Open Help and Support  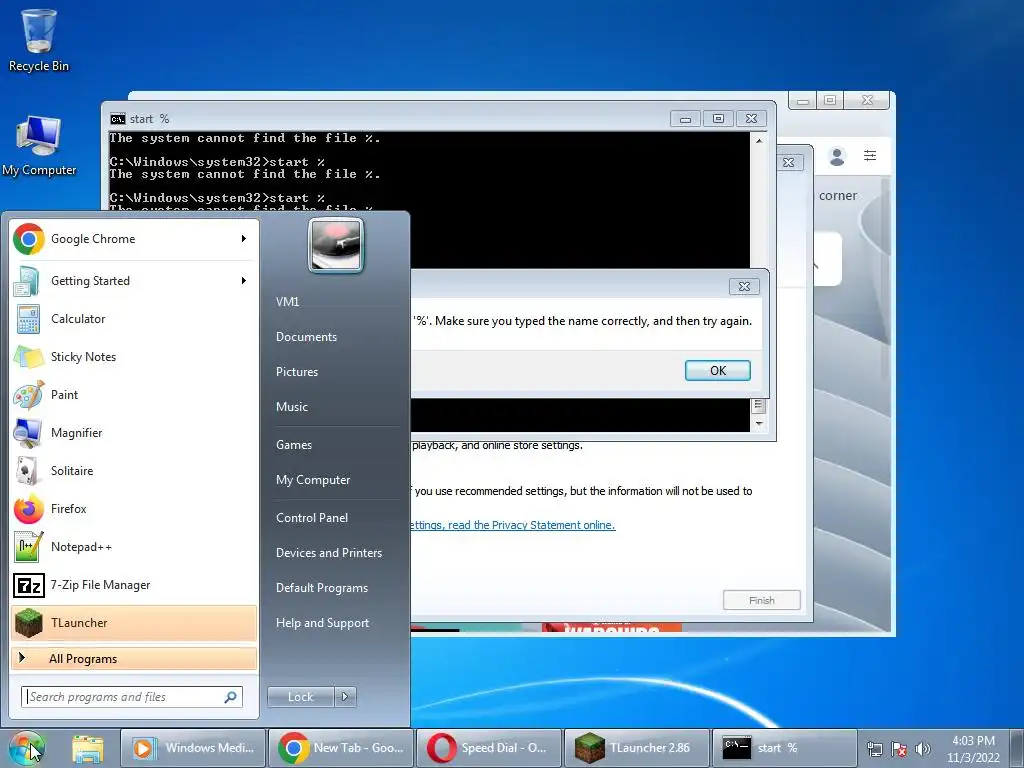point(322,623)
